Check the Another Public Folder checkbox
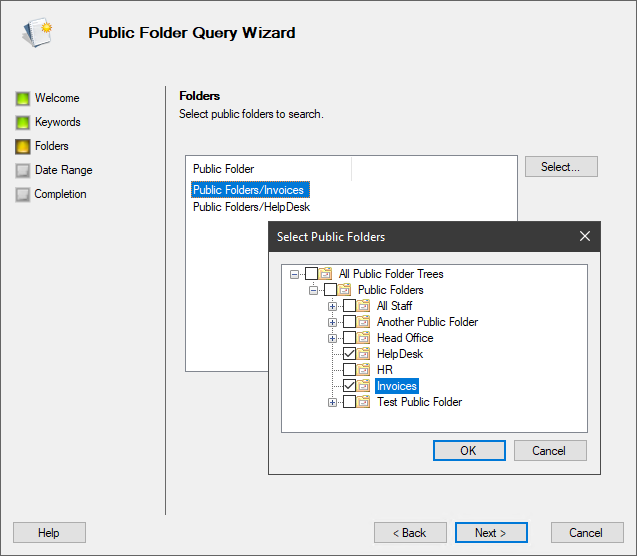637x556 pixels. pyautogui.click(x=349, y=322)
